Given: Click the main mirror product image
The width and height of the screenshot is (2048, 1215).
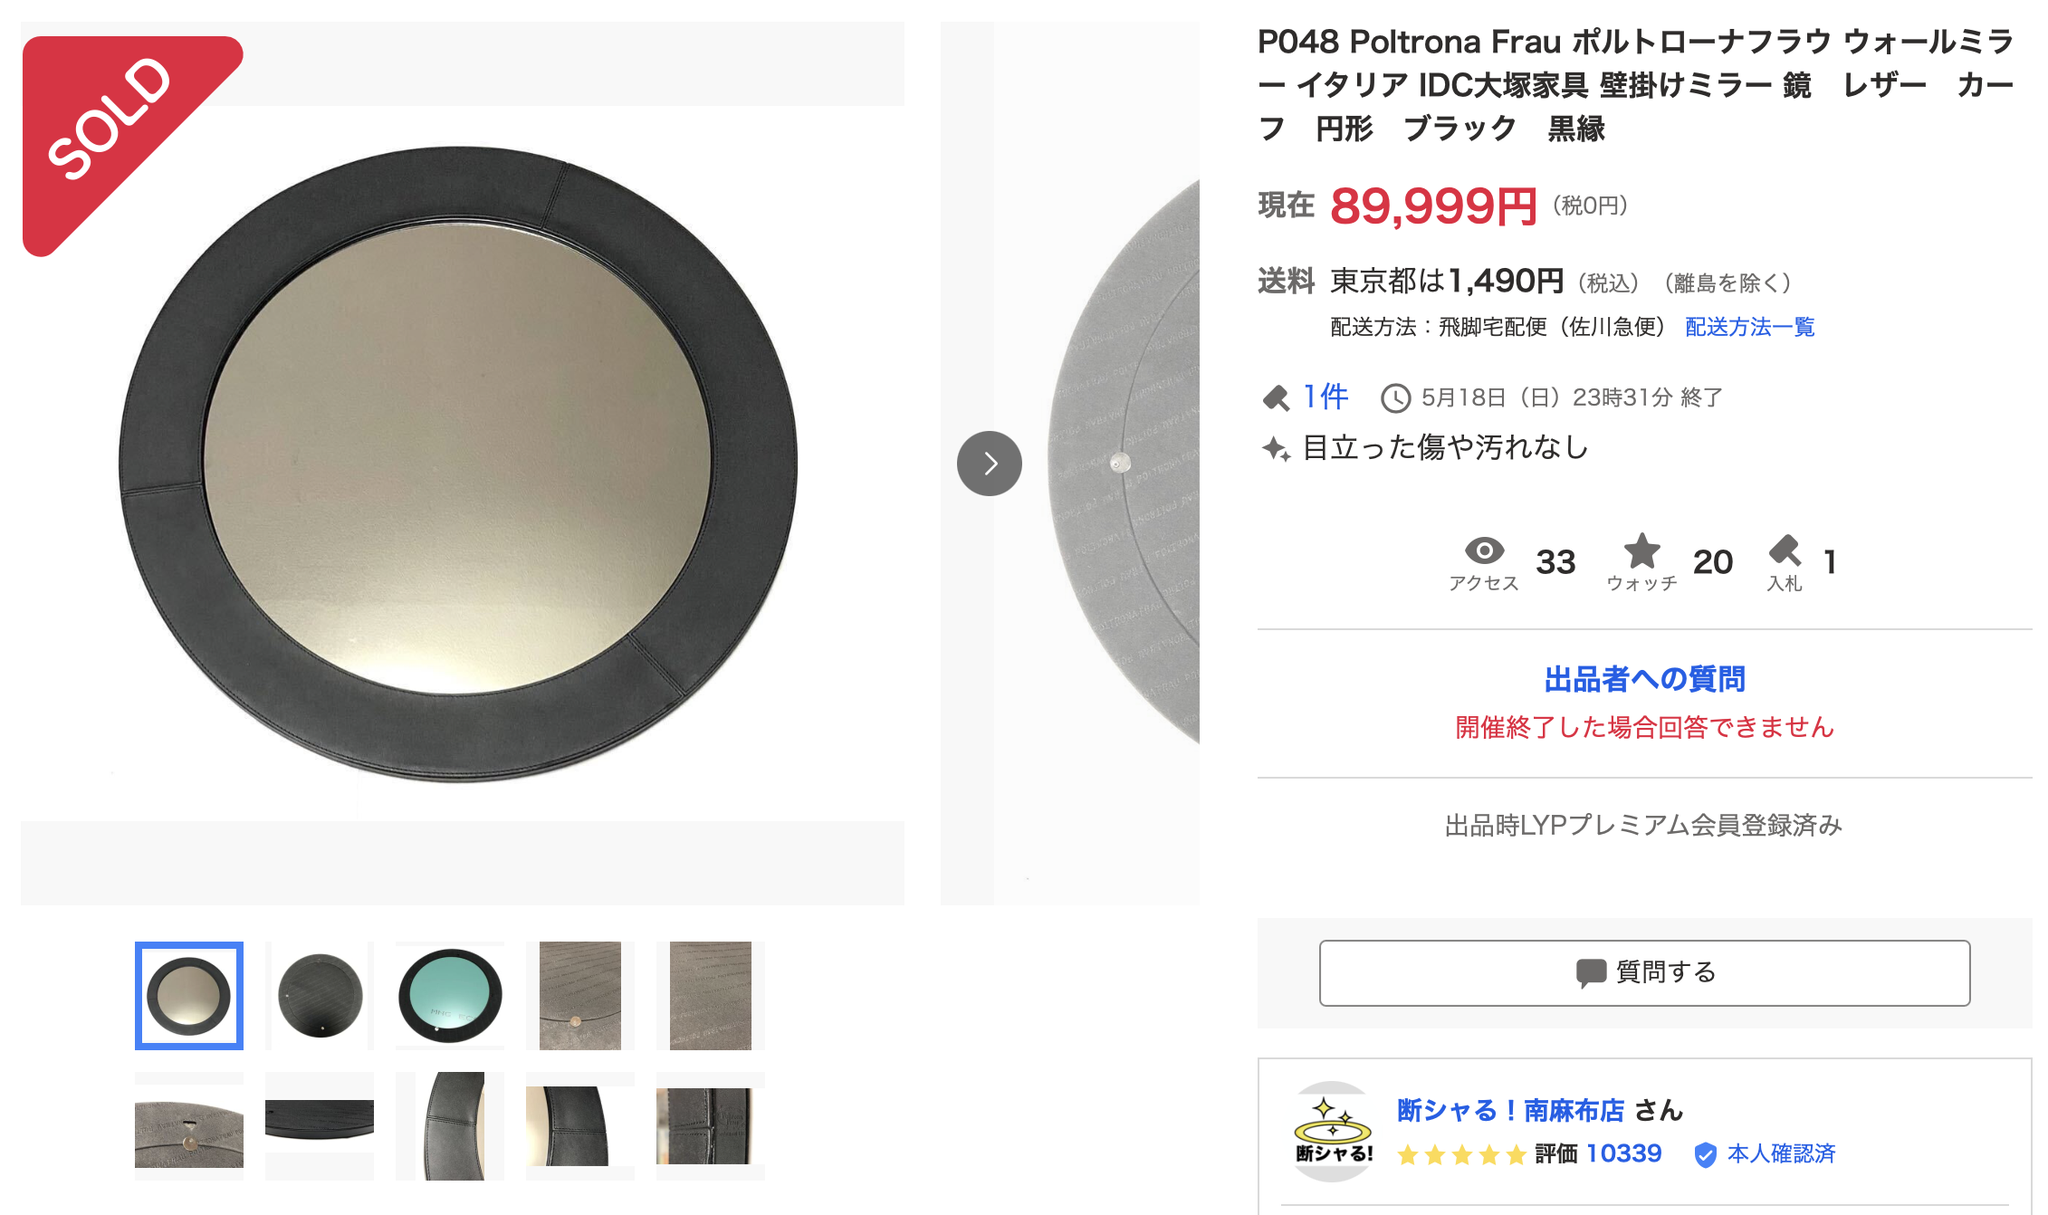Looking at the screenshot, I should (461, 463).
